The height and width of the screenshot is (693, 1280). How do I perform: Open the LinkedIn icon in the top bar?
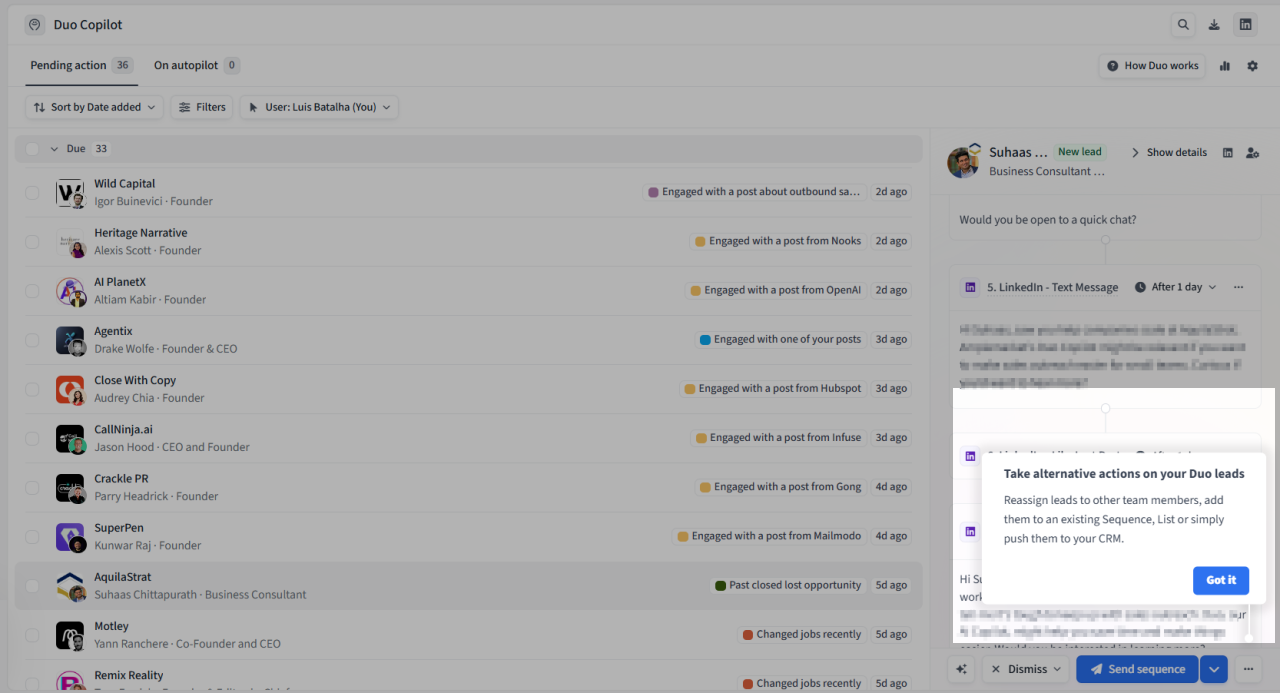[x=1246, y=24]
